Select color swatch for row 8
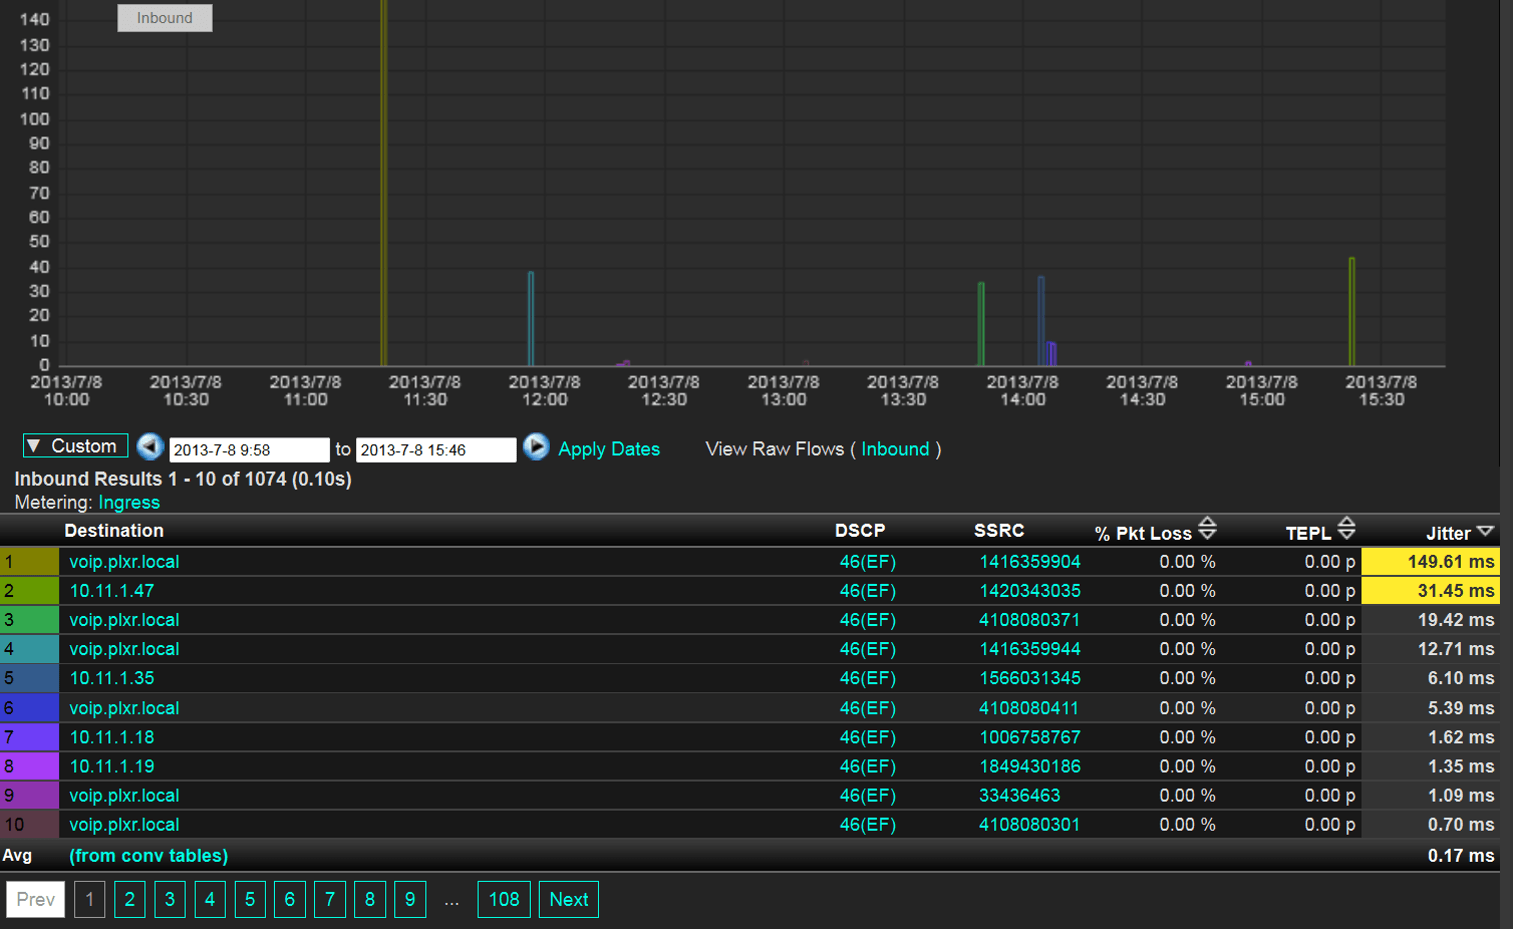 click(x=30, y=766)
